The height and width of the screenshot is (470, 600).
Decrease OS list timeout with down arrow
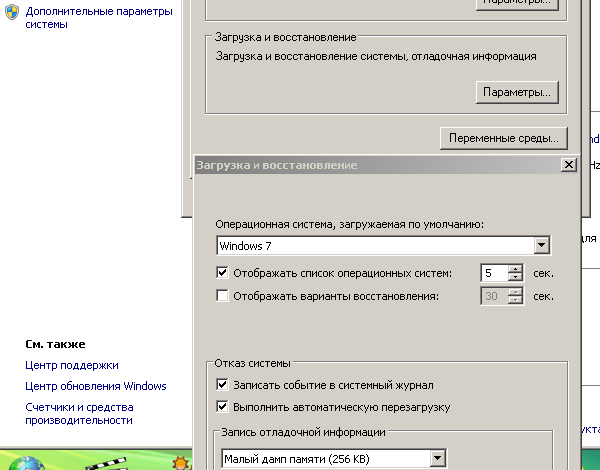tap(515, 277)
